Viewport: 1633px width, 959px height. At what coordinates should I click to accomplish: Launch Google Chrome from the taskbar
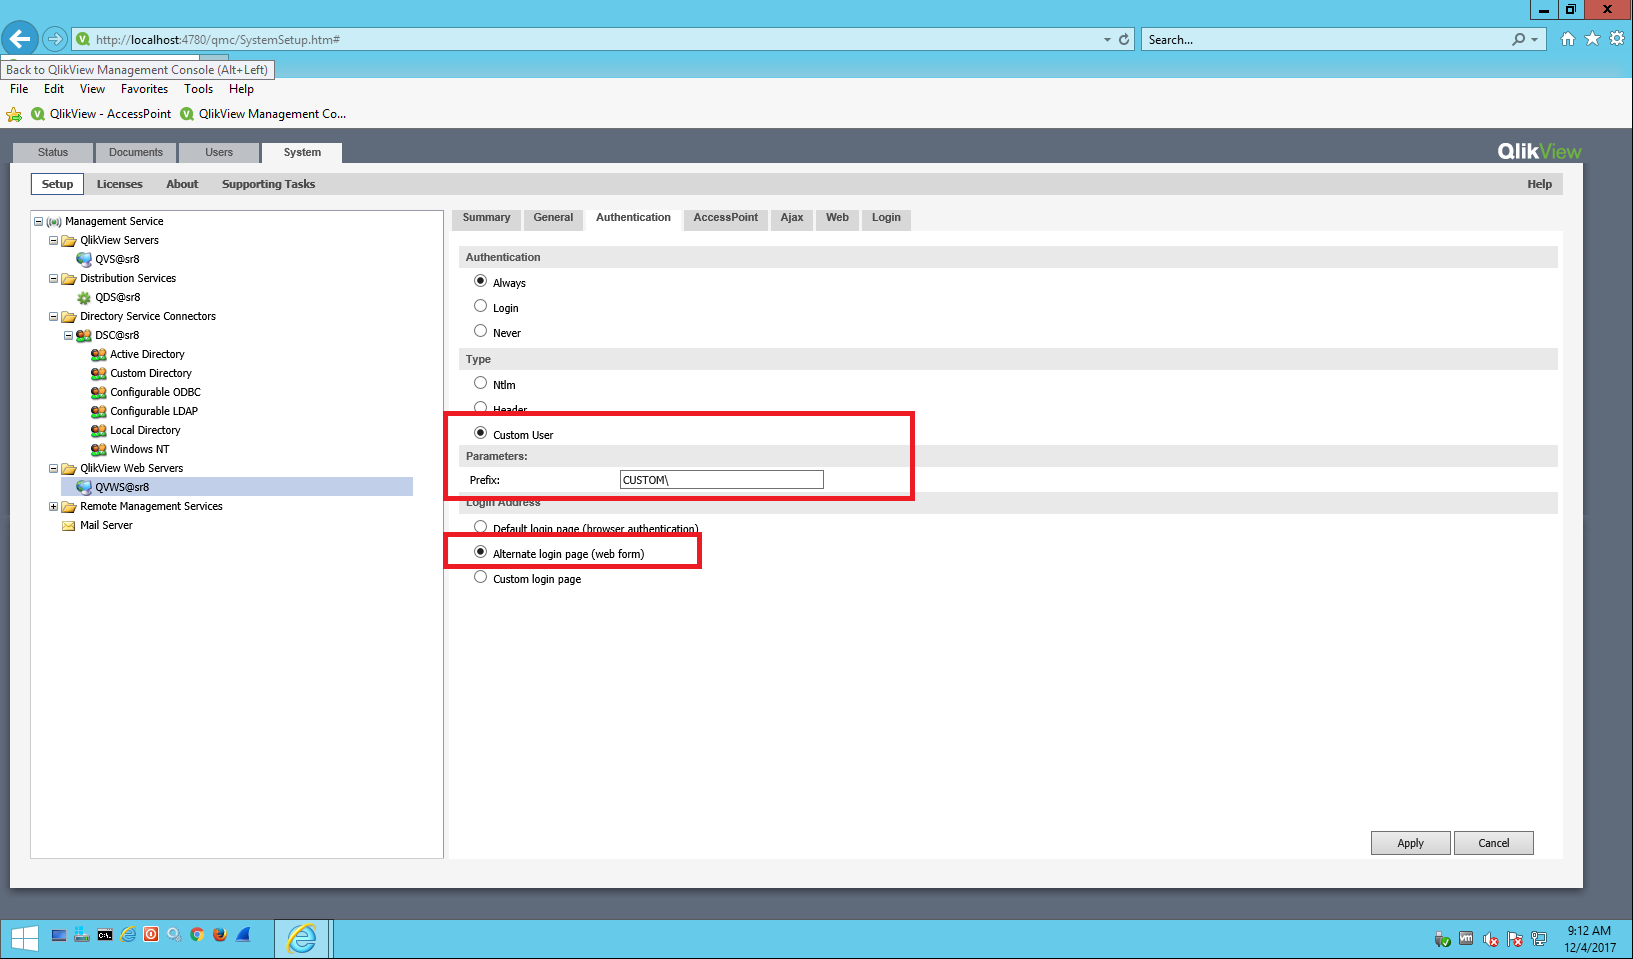197,935
